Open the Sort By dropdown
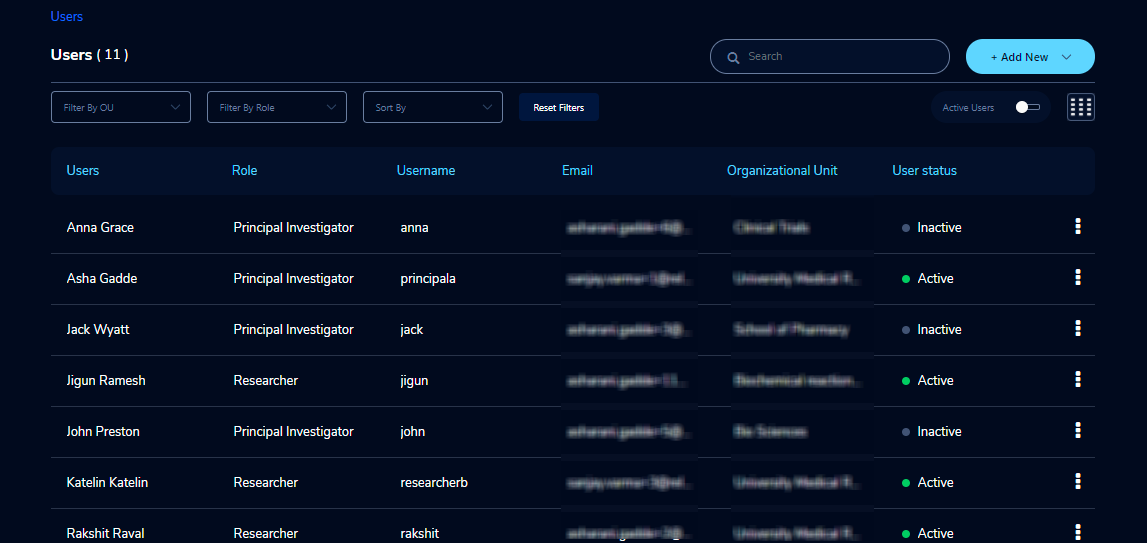Image resolution: width=1147 pixels, height=543 pixels. pyautogui.click(x=433, y=107)
